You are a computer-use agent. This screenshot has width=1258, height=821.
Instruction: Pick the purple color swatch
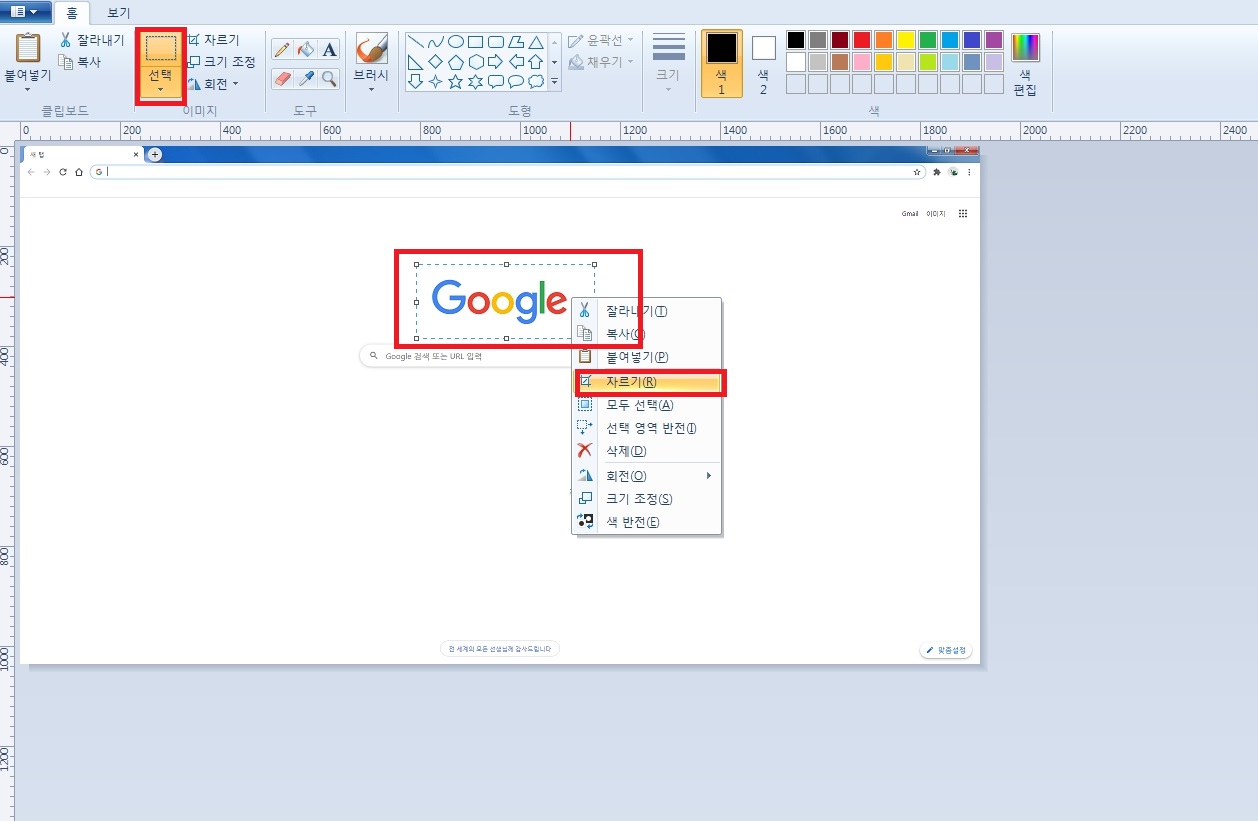[994, 40]
